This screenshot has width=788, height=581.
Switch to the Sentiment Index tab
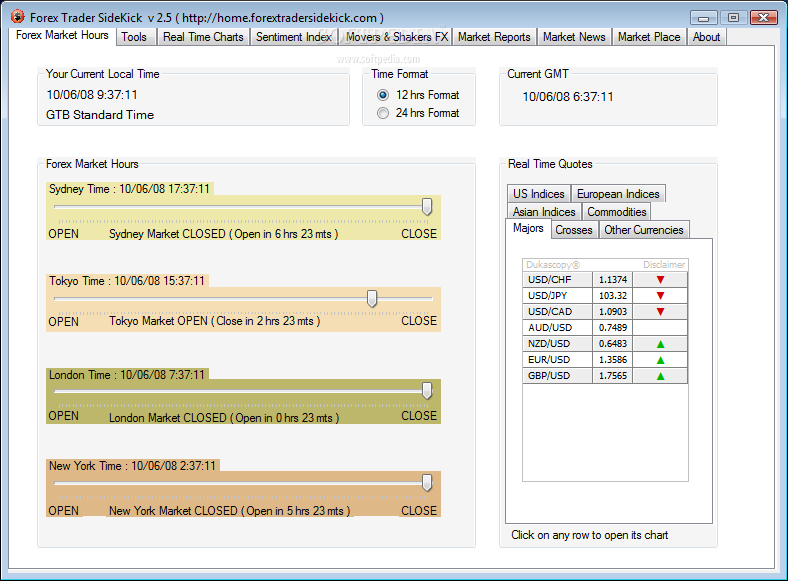click(x=294, y=37)
